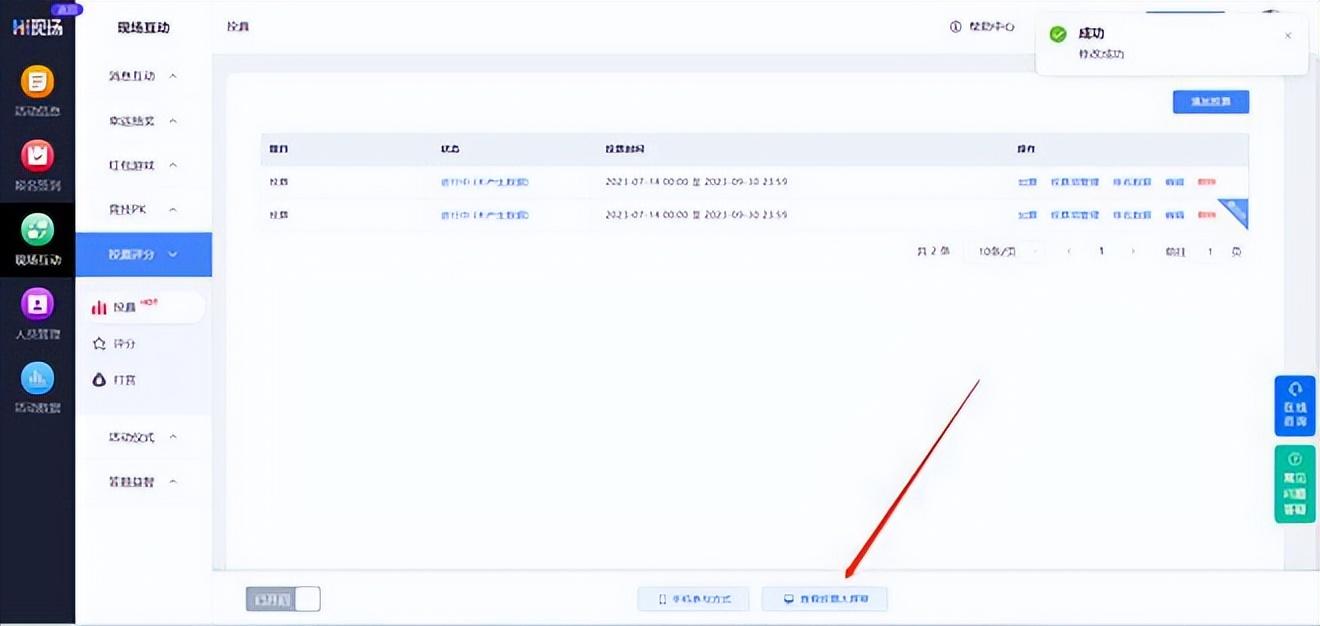This screenshot has height=626, width=1320.
Task: Expand the 红包游戏 menu section
Action: tap(143, 165)
